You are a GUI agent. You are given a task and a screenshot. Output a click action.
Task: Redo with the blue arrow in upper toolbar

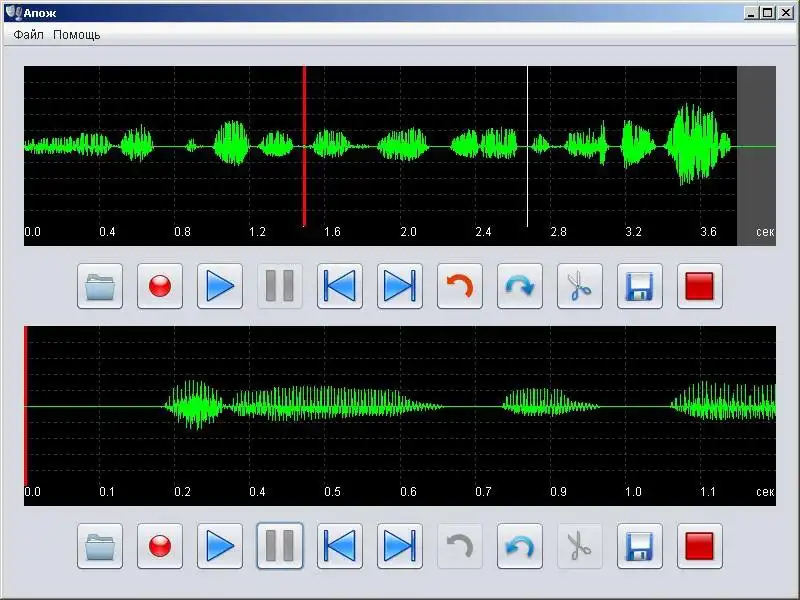click(x=520, y=286)
